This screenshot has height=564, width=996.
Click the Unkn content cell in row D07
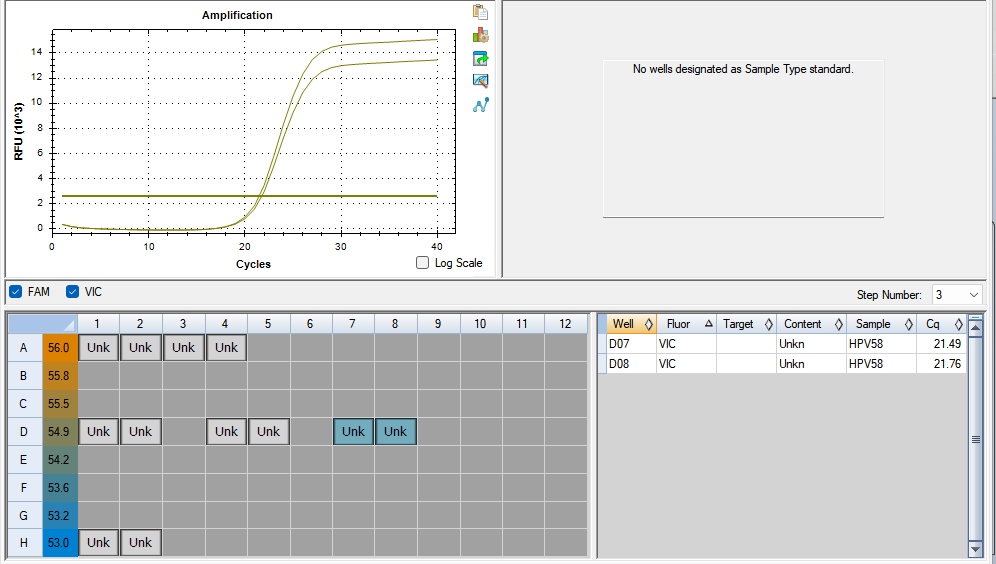(811, 344)
